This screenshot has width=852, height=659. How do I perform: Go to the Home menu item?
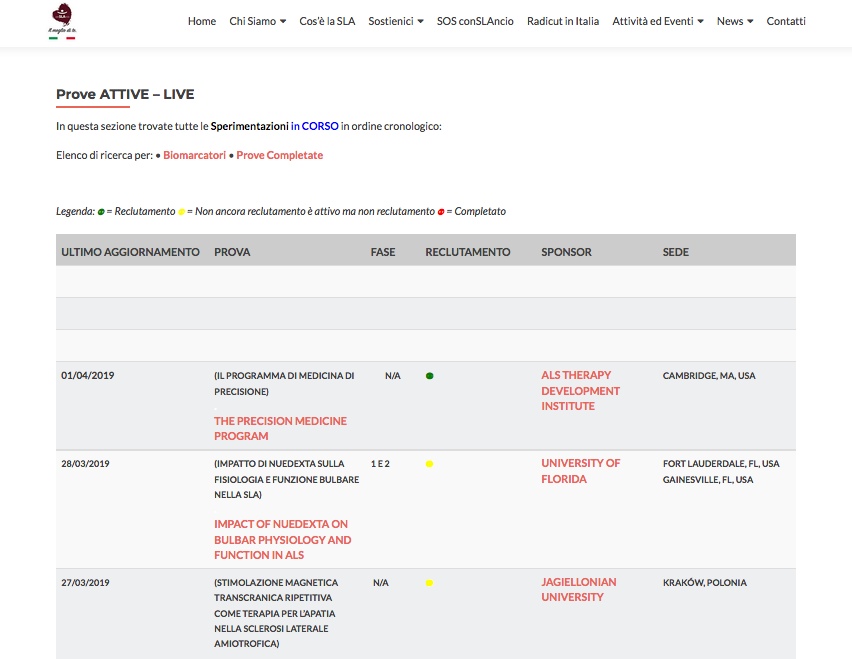pyautogui.click(x=202, y=21)
